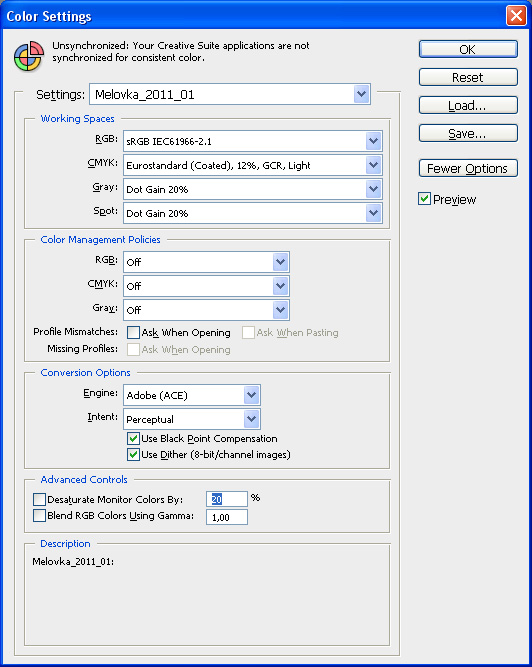Open the Working Spaces RGB dropdown

253,141
